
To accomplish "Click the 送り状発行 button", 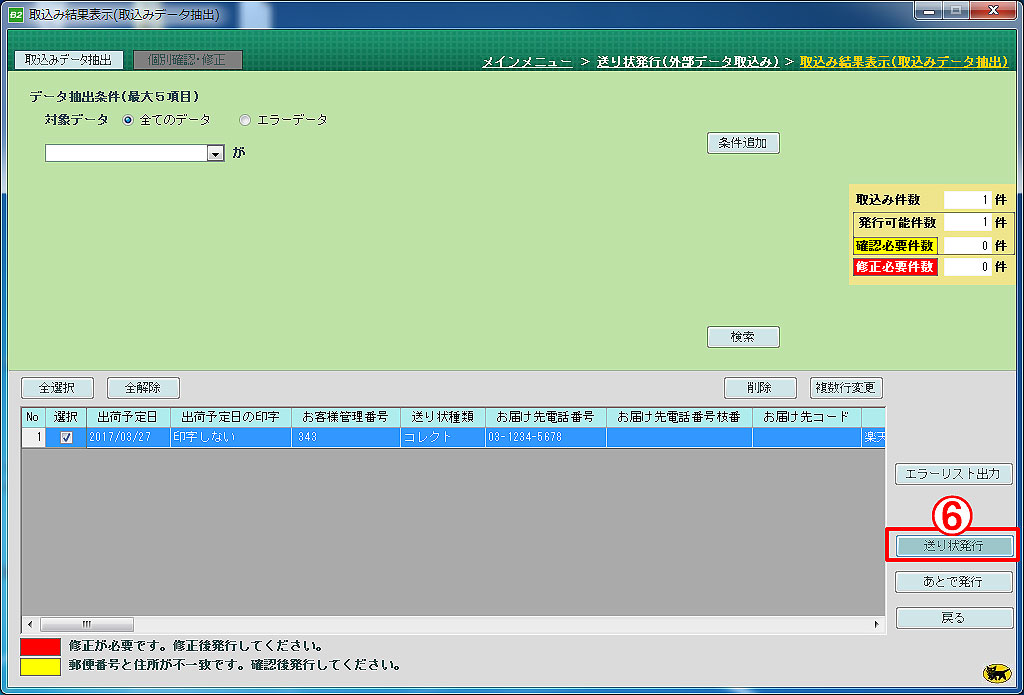I will (x=954, y=546).
